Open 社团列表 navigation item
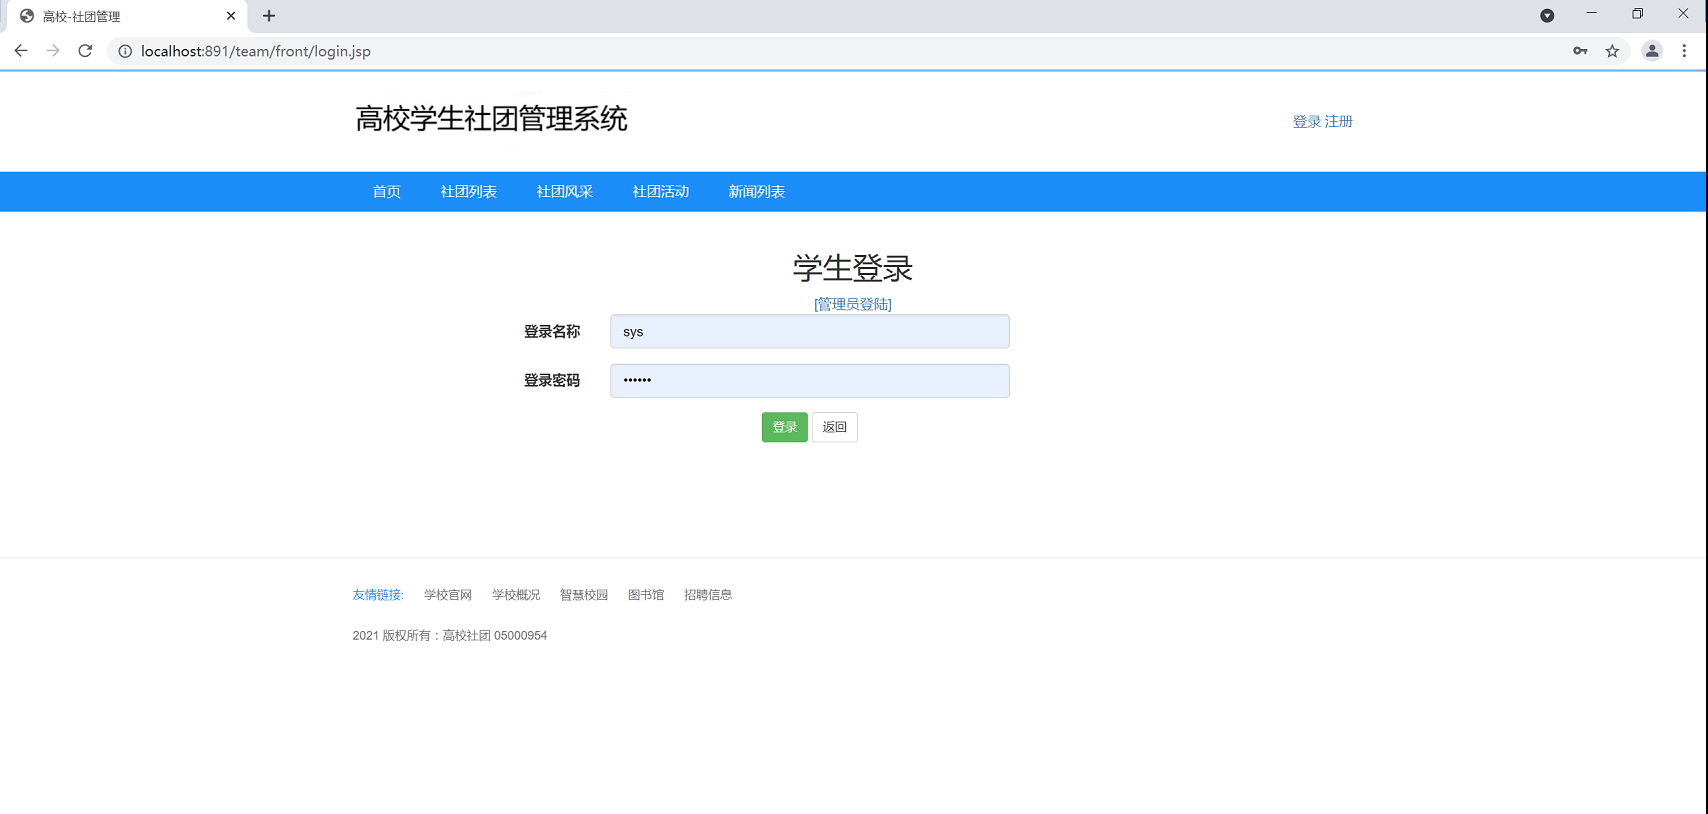The height and width of the screenshot is (814, 1708). pos(468,192)
